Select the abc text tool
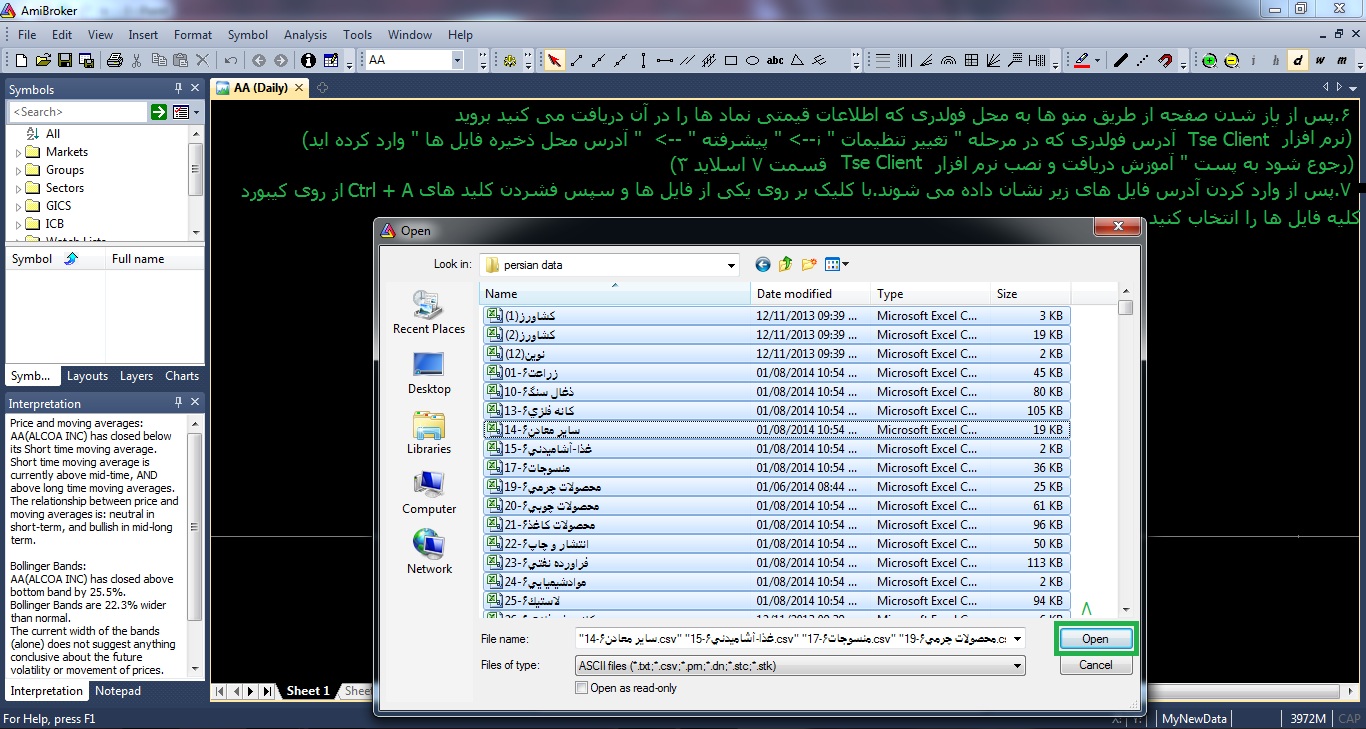This screenshot has width=1366, height=729. click(775, 61)
